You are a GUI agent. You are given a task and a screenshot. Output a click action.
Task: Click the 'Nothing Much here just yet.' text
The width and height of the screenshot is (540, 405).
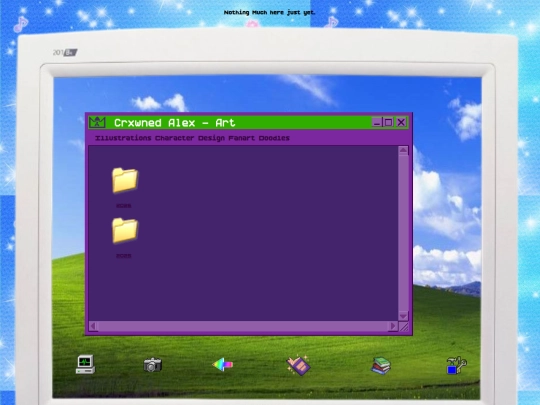pyautogui.click(x=270, y=12)
